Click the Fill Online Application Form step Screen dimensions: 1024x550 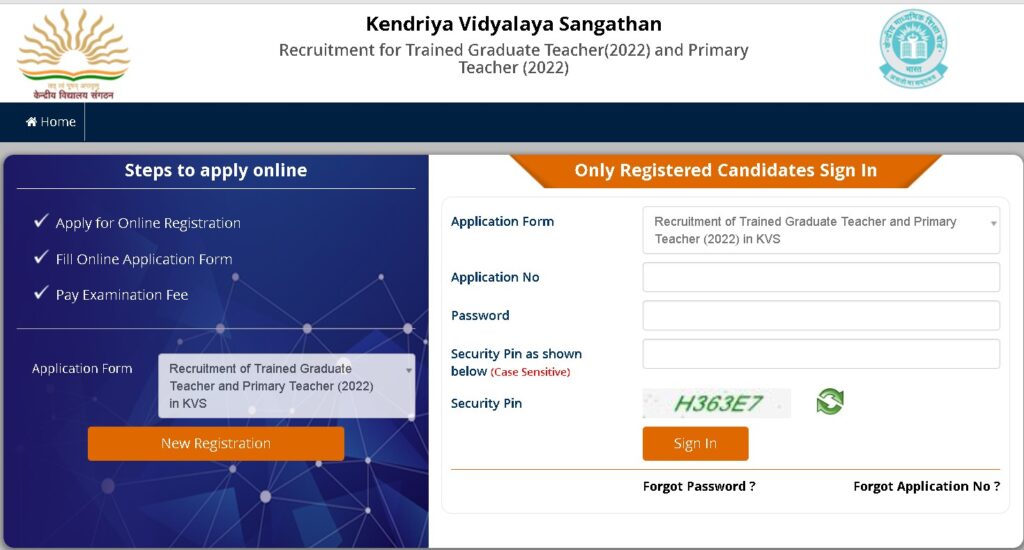tap(144, 259)
